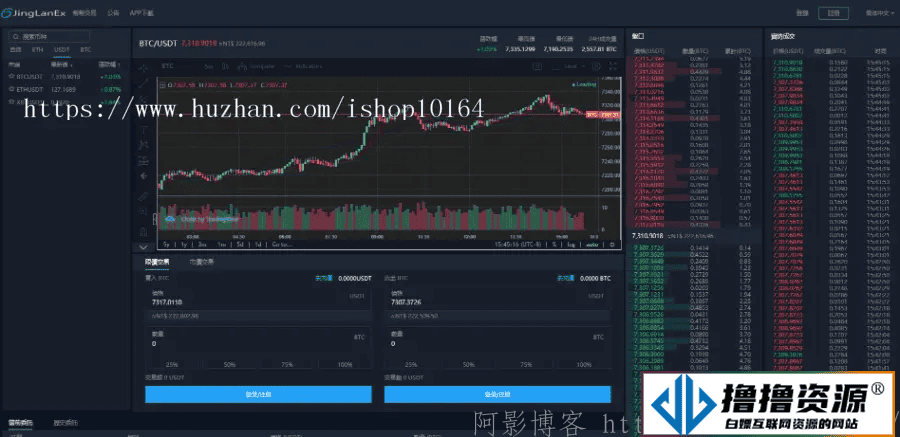Select 25% on the buy amount
This screenshot has width=900, height=437.
point(172,365)
